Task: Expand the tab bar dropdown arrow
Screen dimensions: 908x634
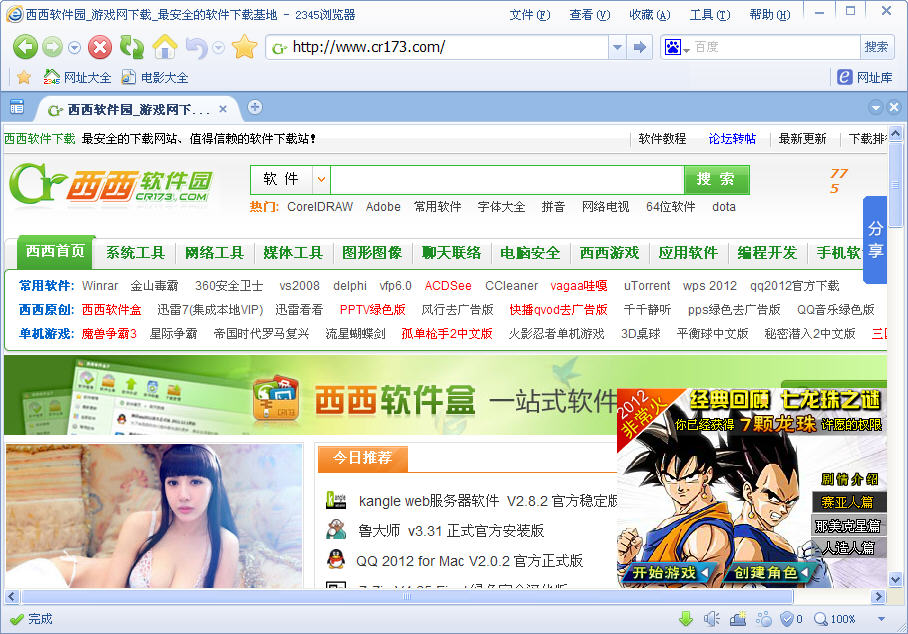Action: (876, 107)
